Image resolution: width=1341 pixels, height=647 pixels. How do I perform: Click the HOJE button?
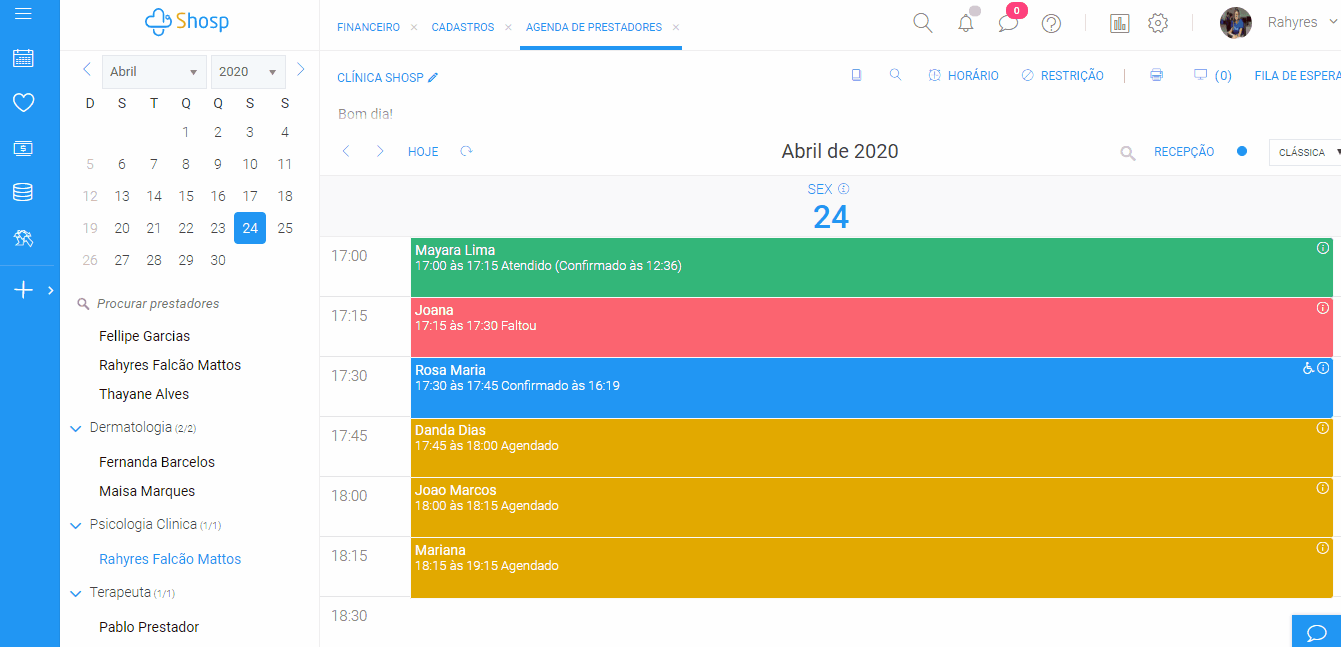(x=423, y=152)
